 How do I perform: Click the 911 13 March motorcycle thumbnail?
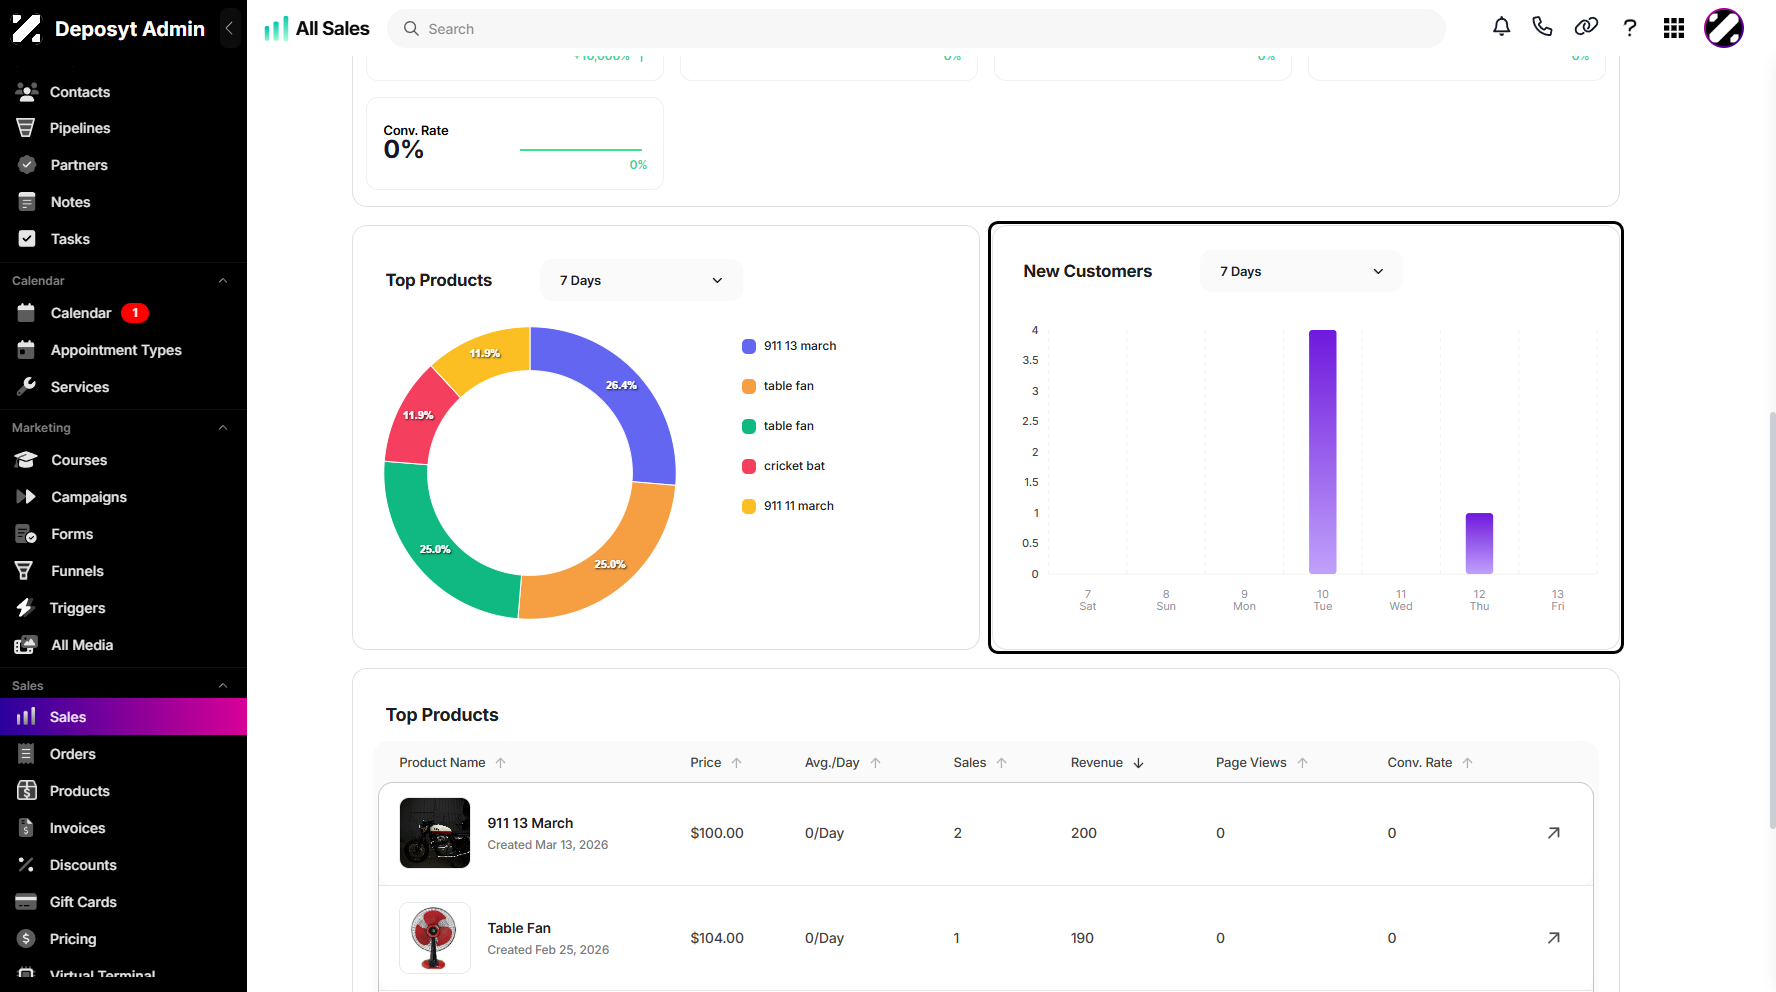(435, 833)
